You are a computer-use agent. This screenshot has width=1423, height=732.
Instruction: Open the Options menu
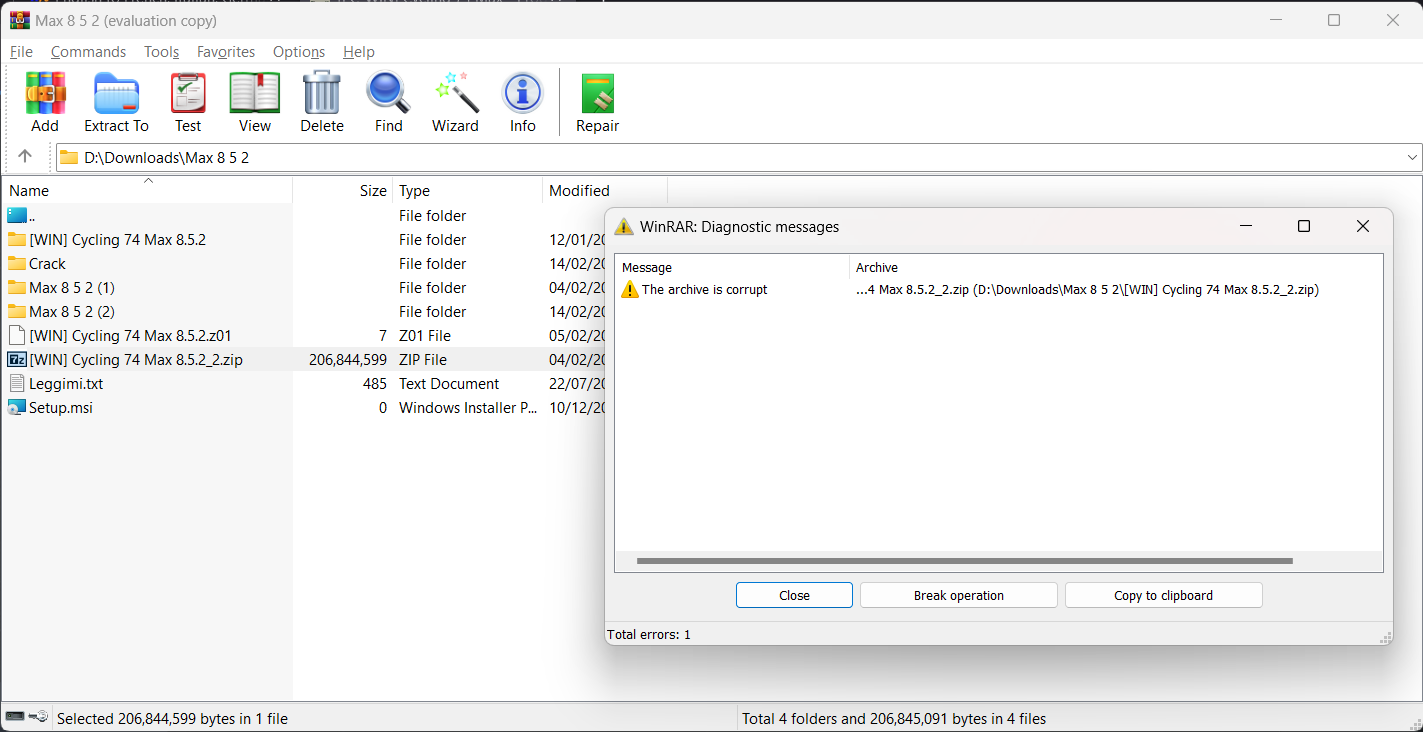(299, 52)
